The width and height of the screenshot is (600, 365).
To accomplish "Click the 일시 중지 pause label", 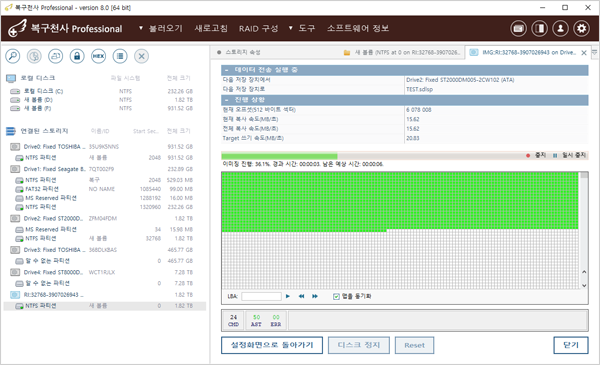I will (574, 155).
